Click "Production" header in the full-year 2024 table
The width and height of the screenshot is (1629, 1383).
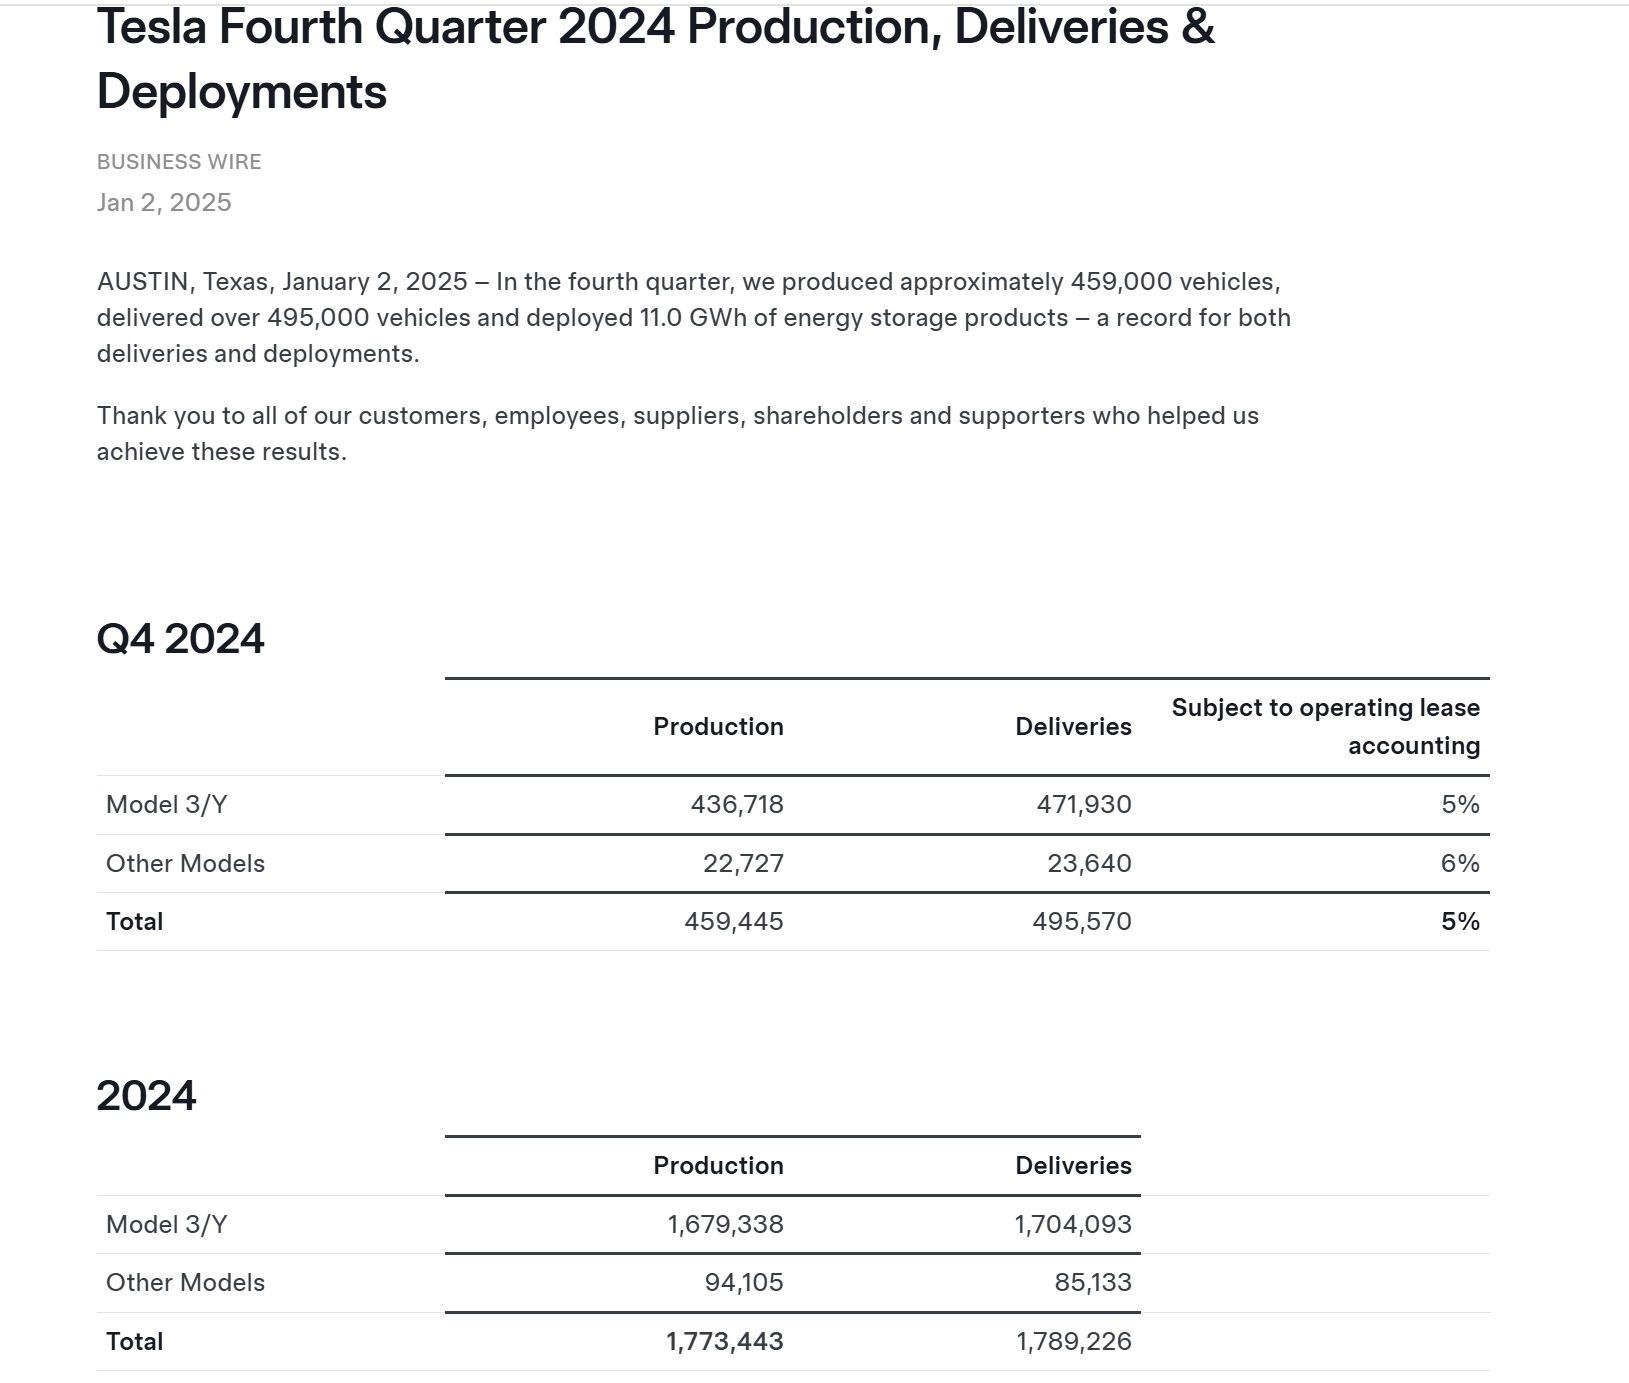[x=718, y=1166]
